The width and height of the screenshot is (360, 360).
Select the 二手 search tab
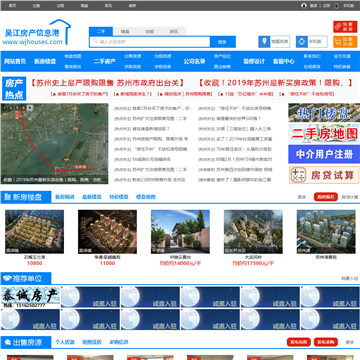(101, 31)
